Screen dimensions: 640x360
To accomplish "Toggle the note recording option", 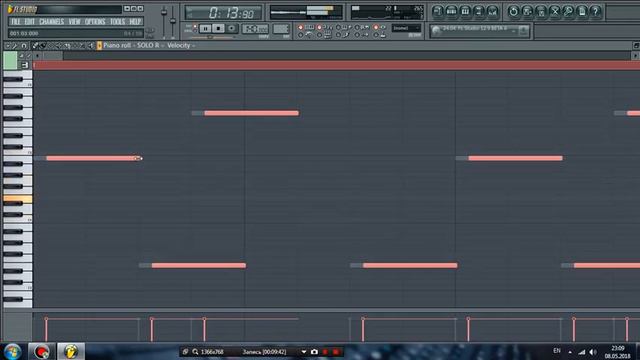I will (x=357, y=35).
